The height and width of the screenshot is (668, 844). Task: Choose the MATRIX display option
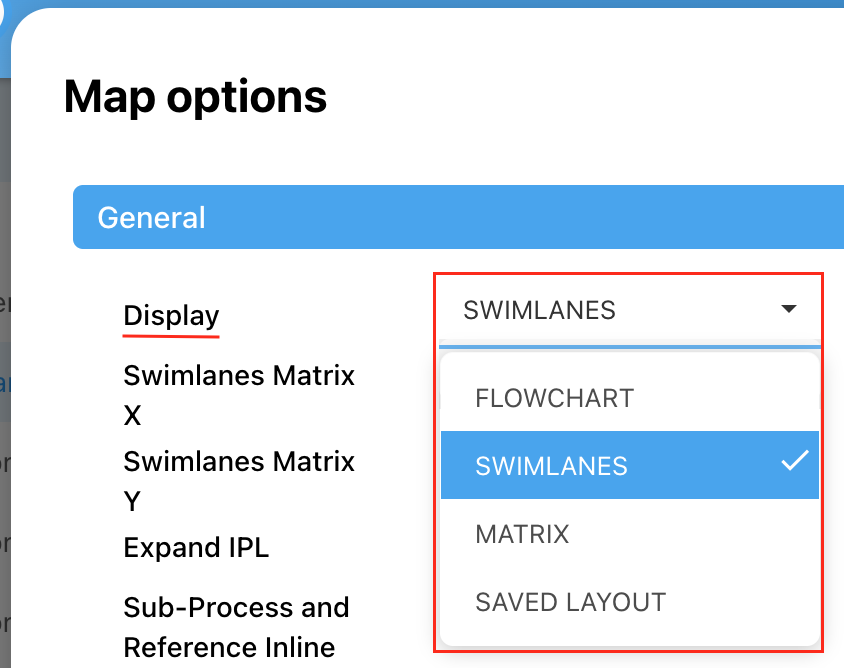tap(522, 534)
